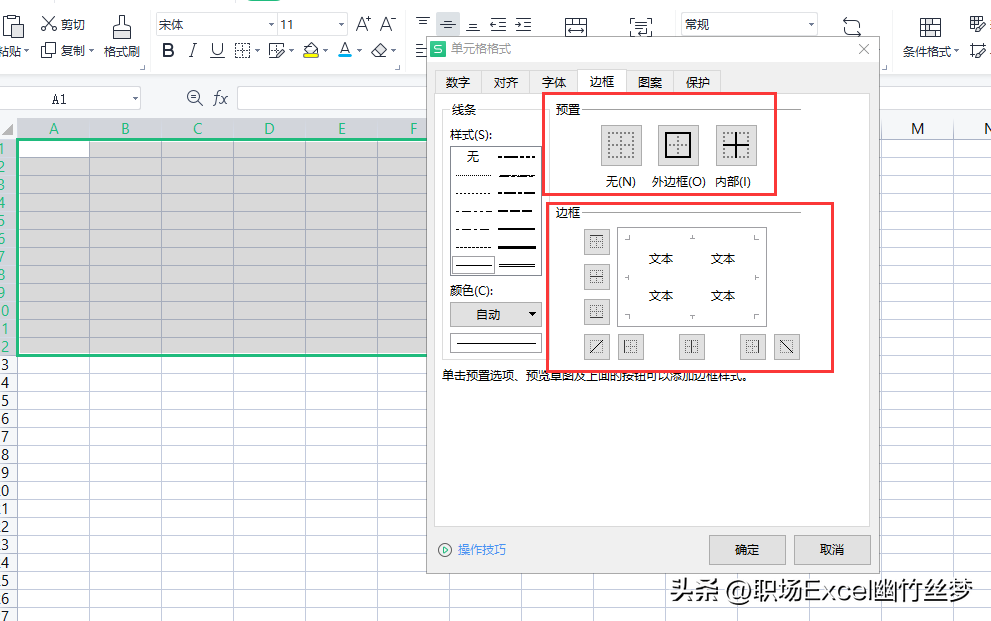Switch to the 数字 (Number) tab
Viewport: 991px width, 621px height.
458,82
